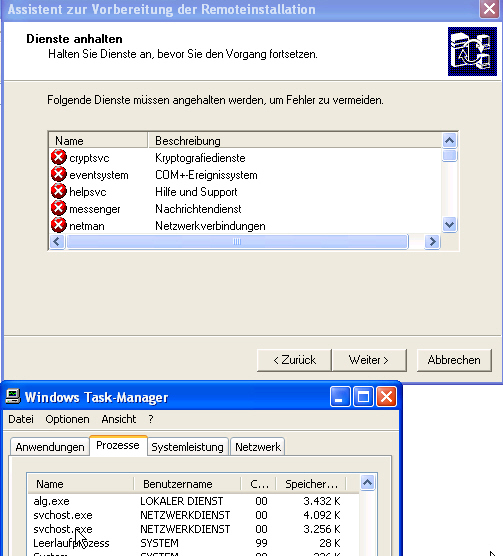The image size is (503, 556).
Task: Click the services list scroll-down arrow
Action: pos(449,224)
